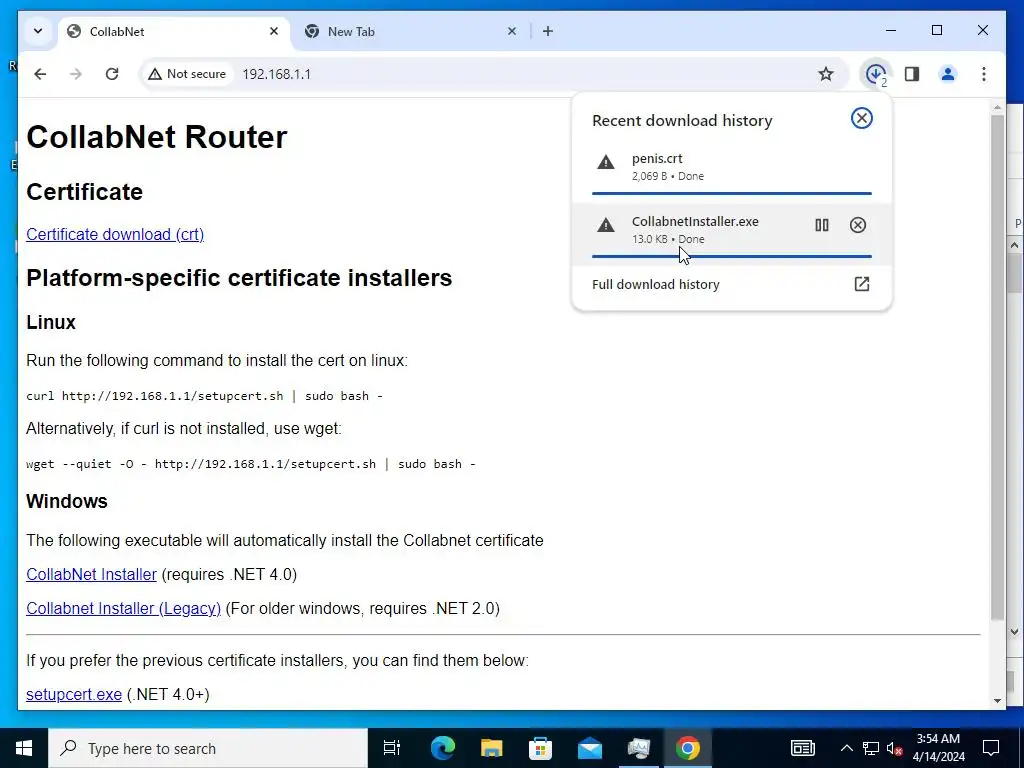Show hidden system tray icons

846,748
